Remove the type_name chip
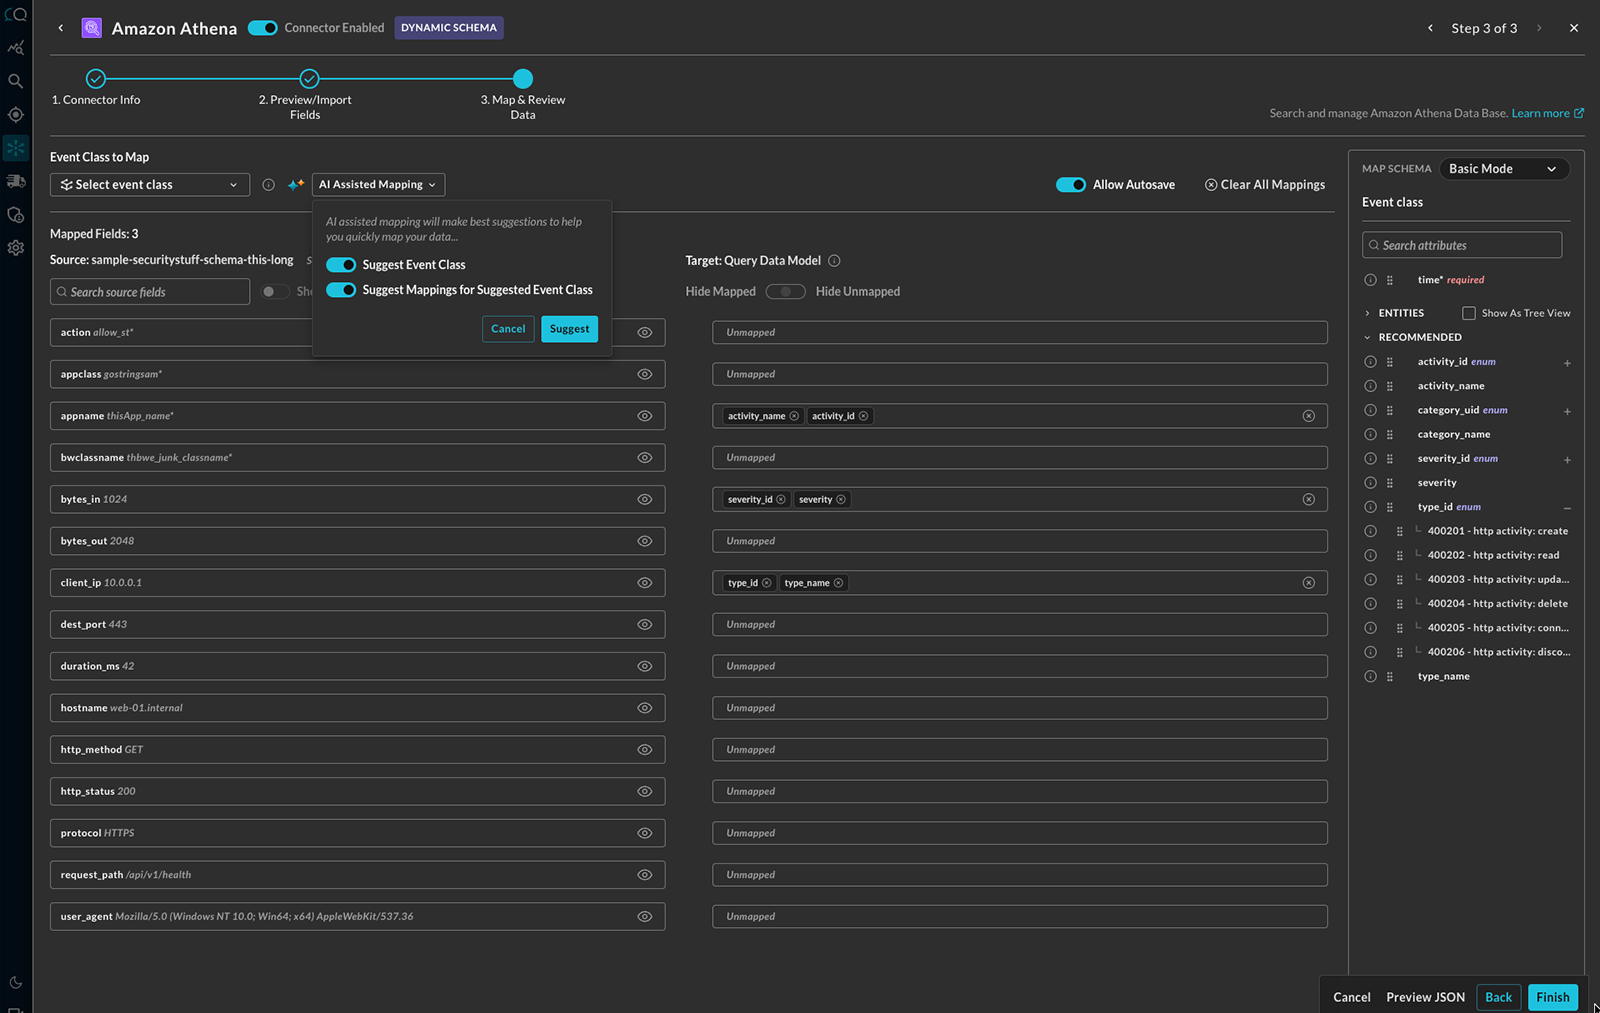1600x1013 pixels. (838, 583)
